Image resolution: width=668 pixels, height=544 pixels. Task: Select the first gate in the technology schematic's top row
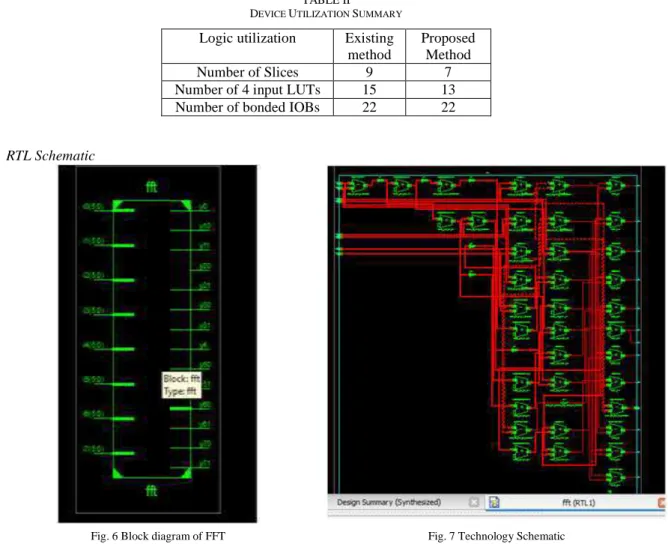357,186
